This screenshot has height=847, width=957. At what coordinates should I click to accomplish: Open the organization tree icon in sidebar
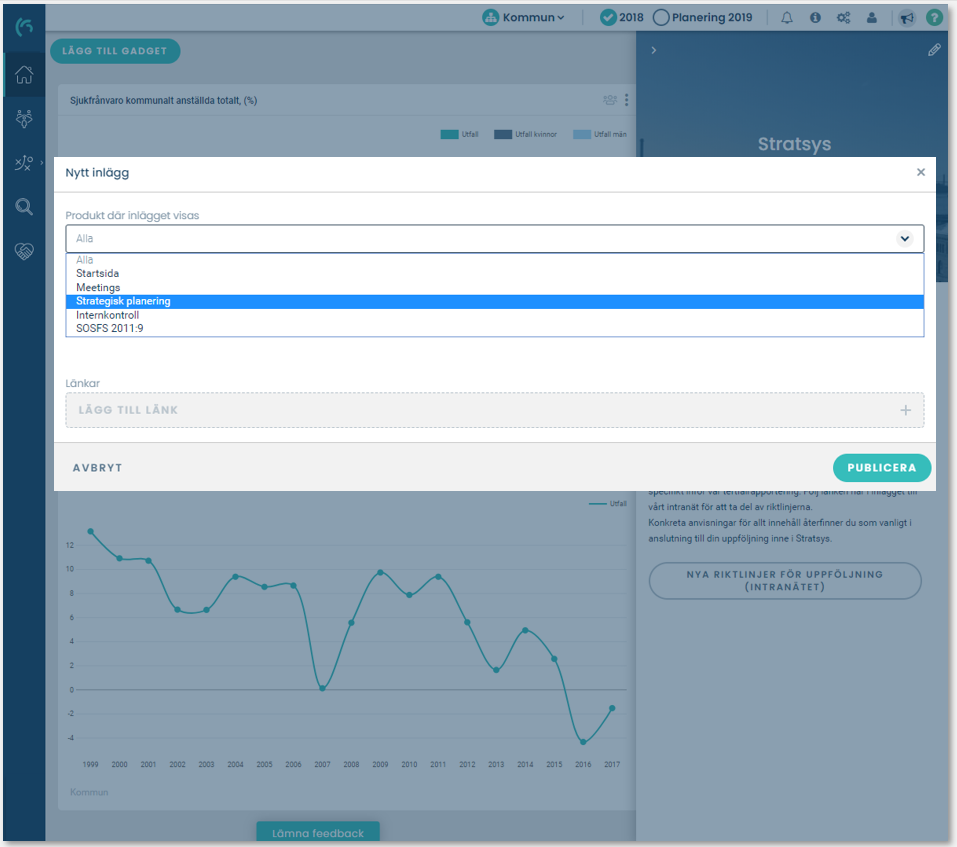click(x=24, y=118)
